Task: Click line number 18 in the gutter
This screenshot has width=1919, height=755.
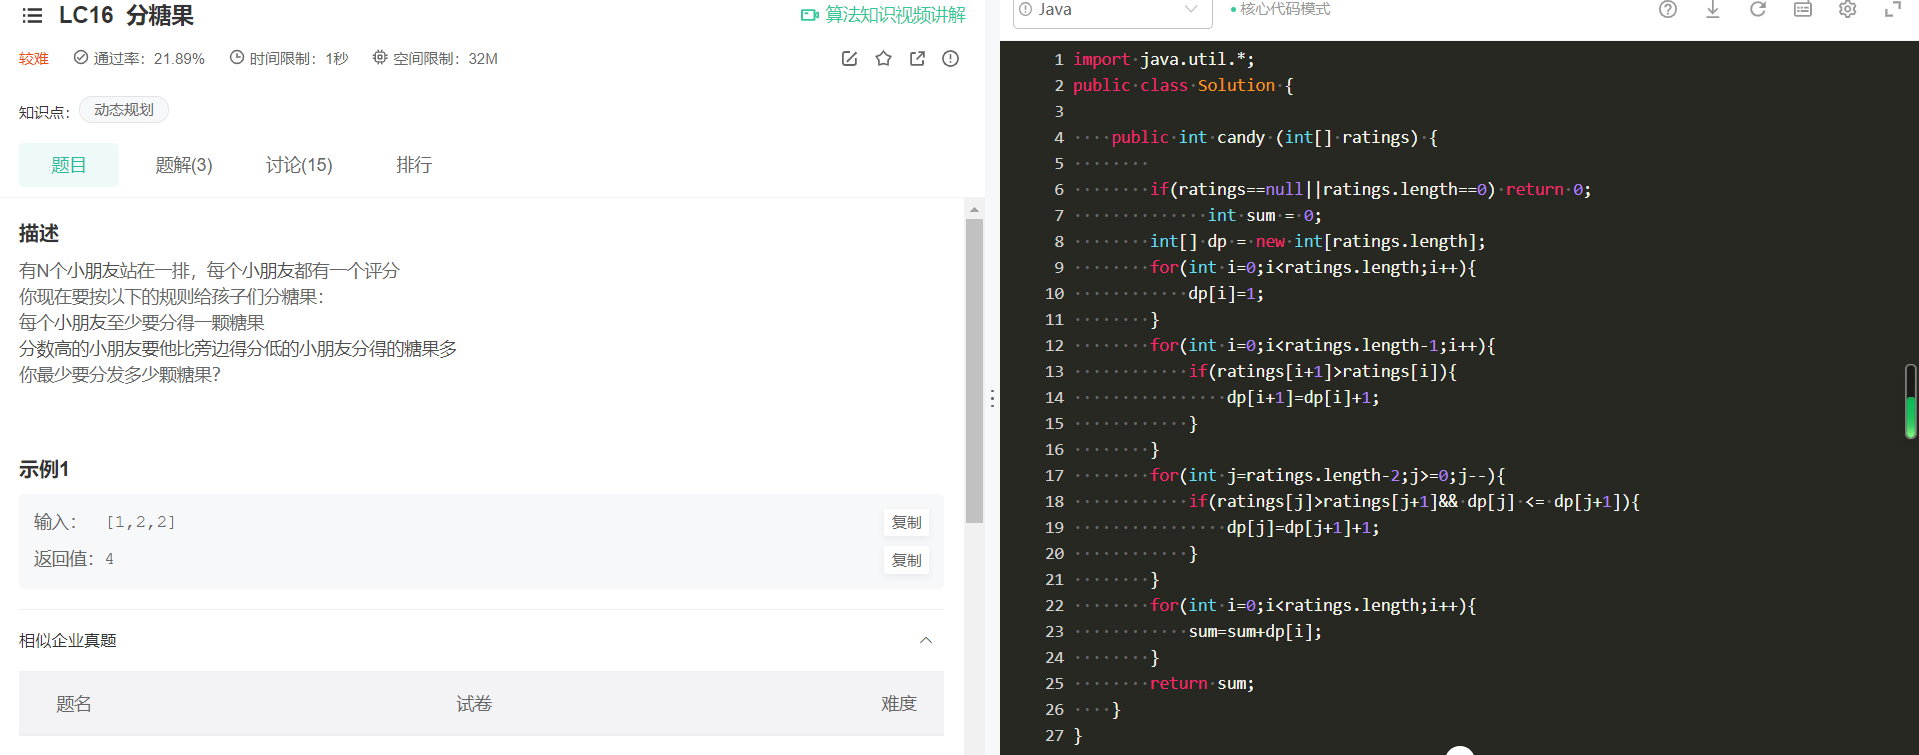Action: pyautogui.click(x=1054, y=501)
